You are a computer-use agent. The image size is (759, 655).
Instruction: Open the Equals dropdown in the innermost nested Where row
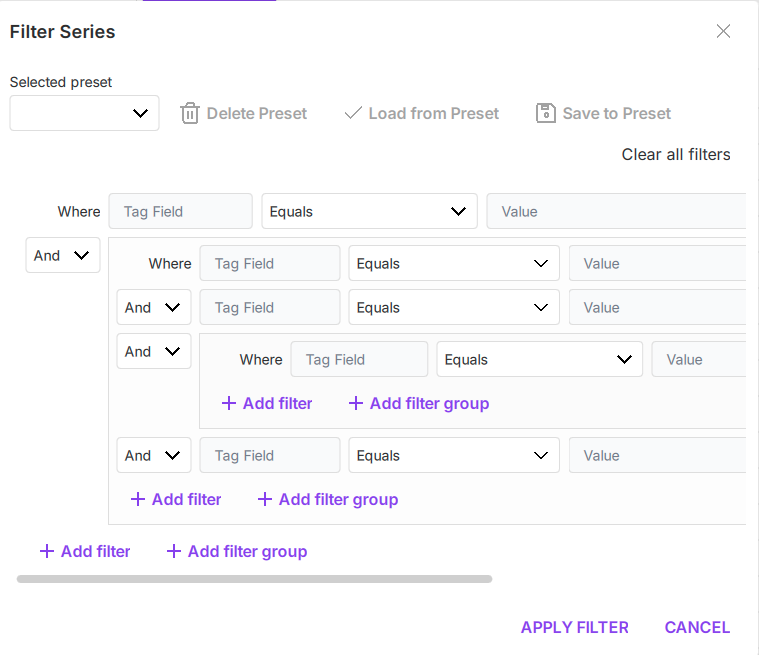tap(540, 359)
